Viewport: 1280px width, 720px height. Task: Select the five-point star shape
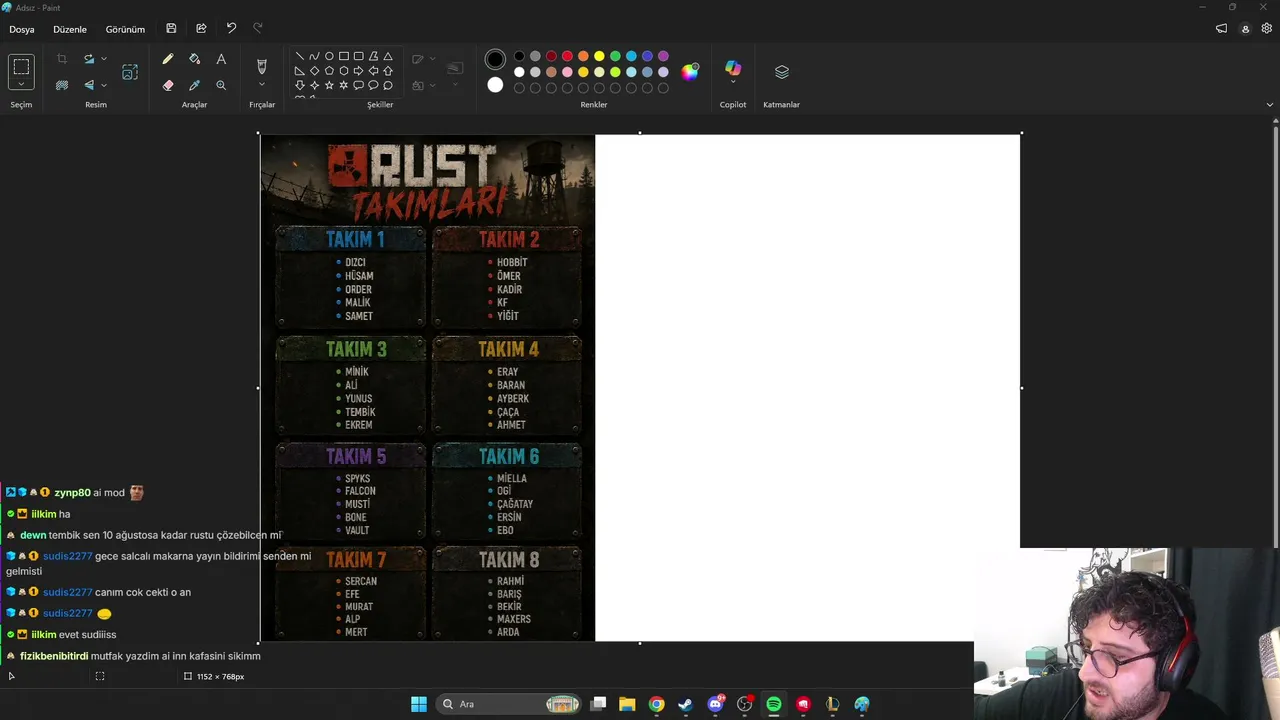point(329,86)
